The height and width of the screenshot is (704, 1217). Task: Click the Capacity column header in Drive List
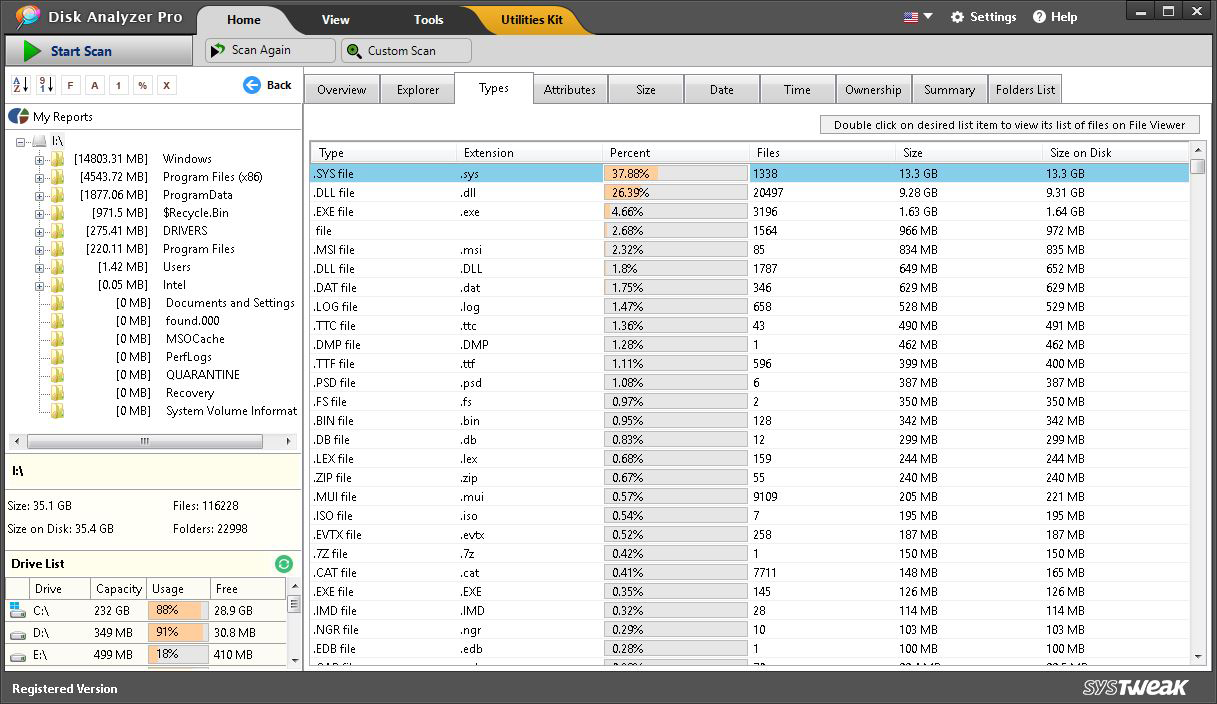[119, 589]
